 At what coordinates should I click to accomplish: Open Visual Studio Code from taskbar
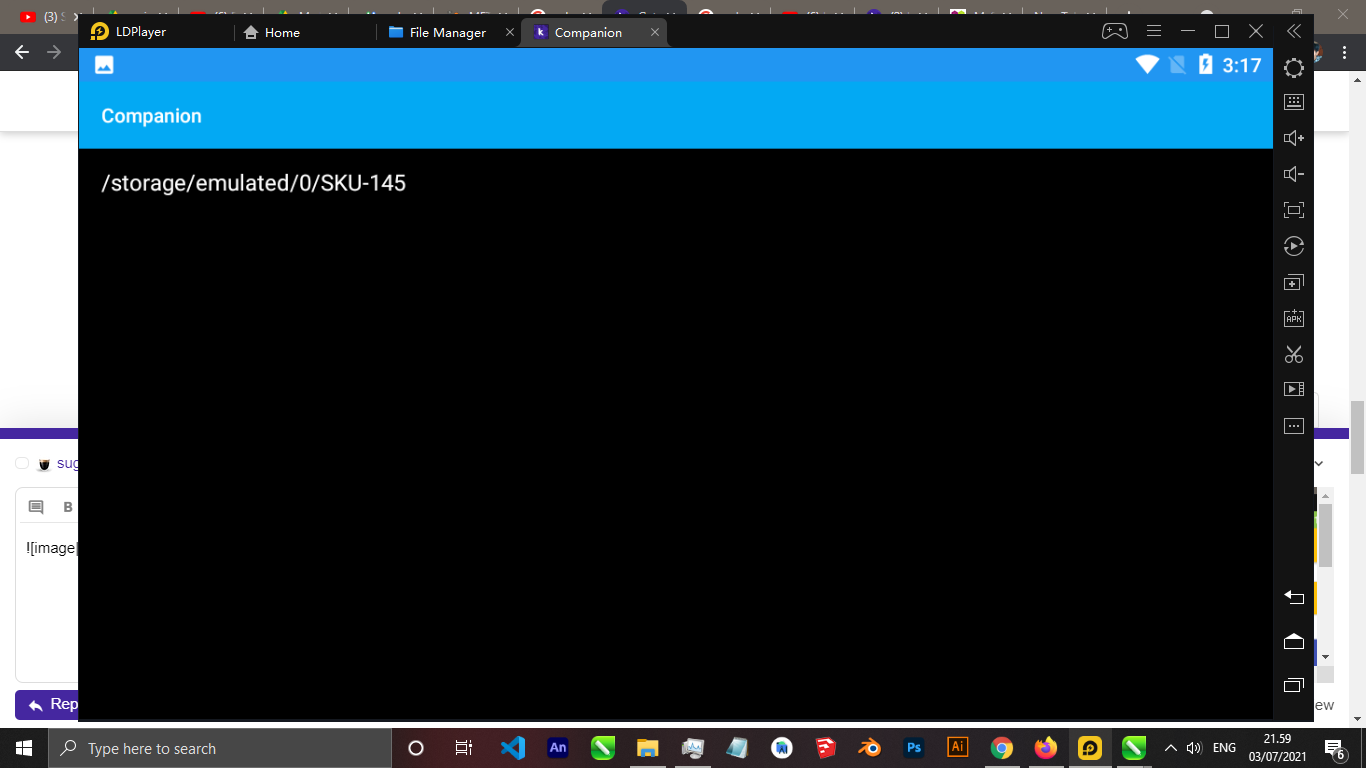pyautogui.click(x=512, y=748)
